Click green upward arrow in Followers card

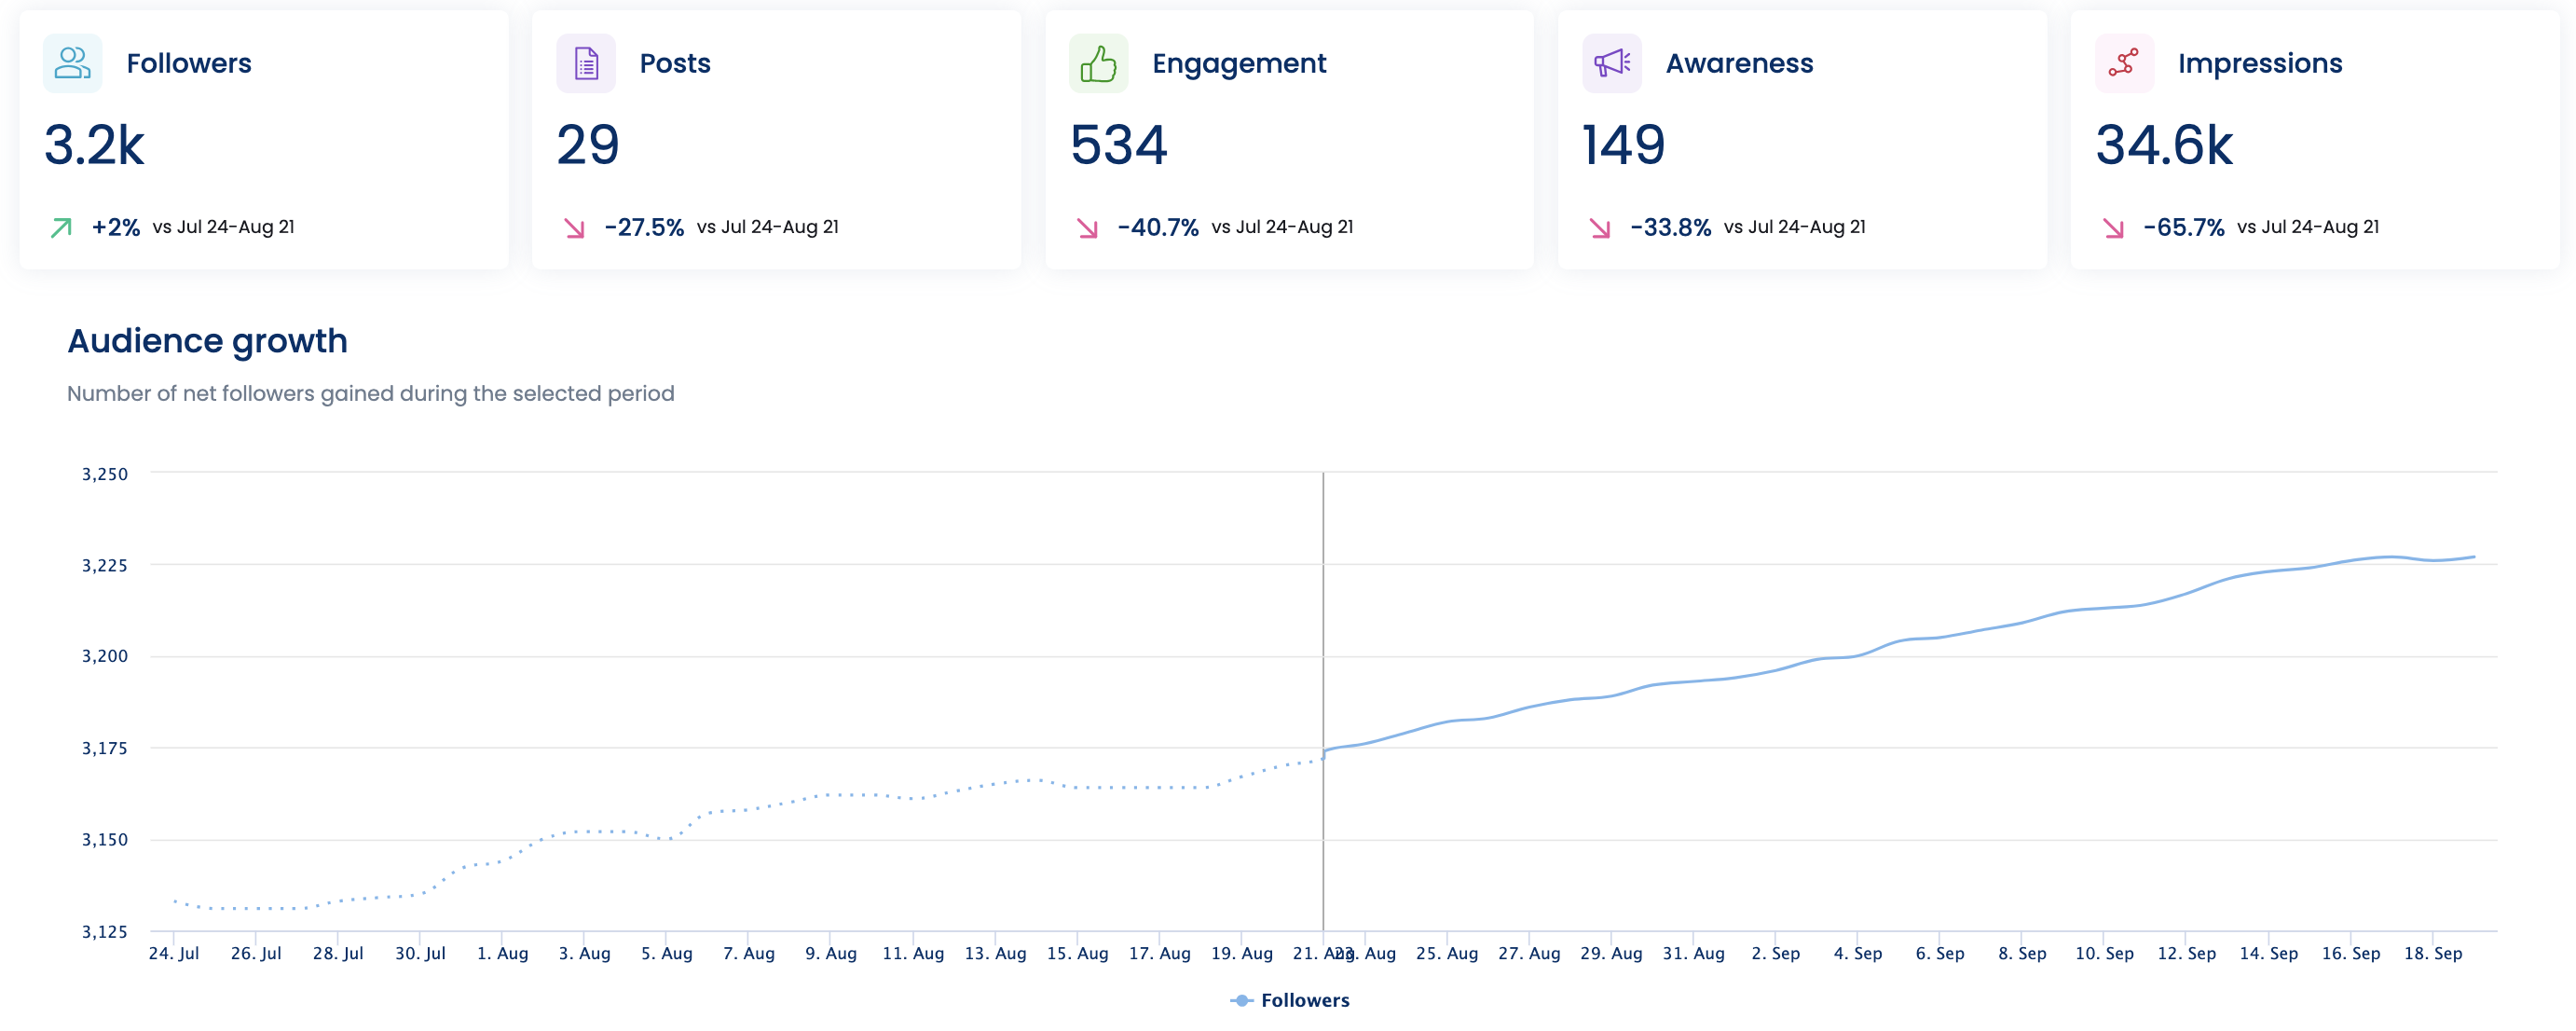61,228
